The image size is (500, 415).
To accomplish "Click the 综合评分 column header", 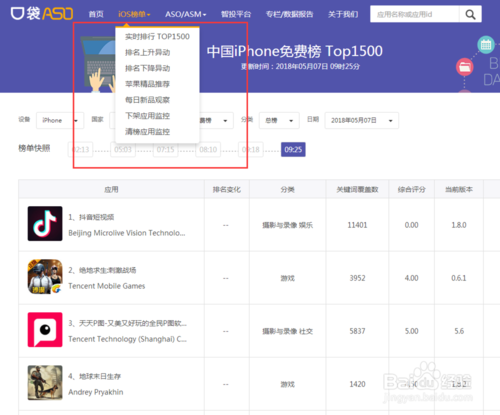I will [x=411, y=189].
